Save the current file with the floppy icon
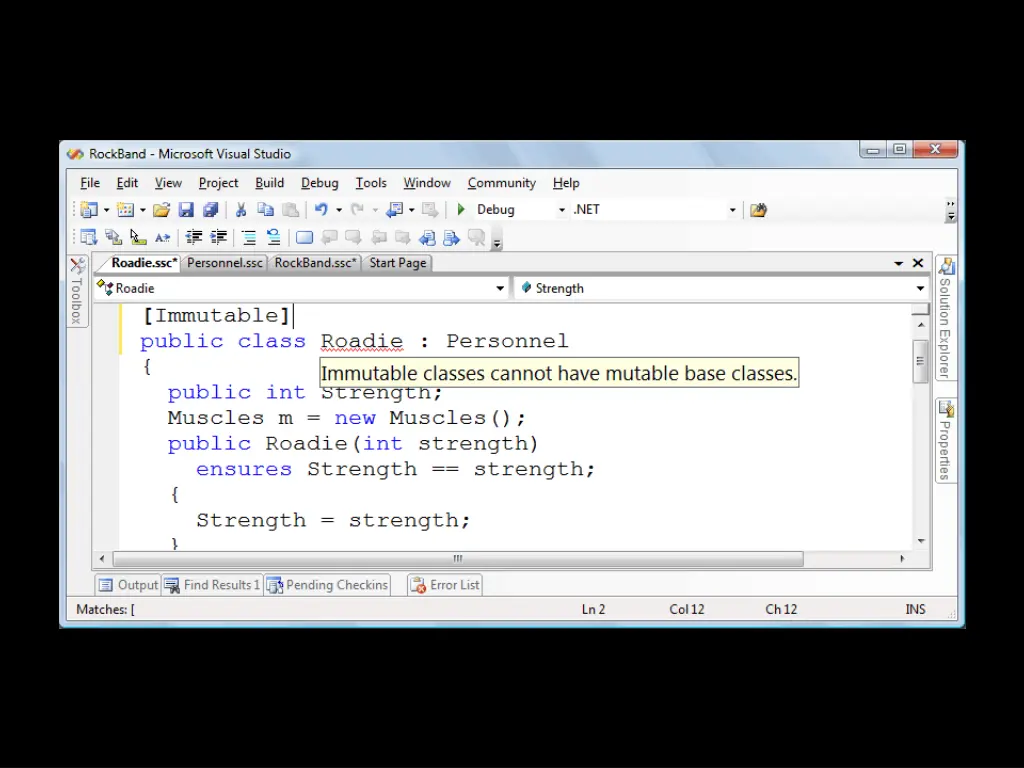This screenshot has width=1024, height=768. click(186, 210)
